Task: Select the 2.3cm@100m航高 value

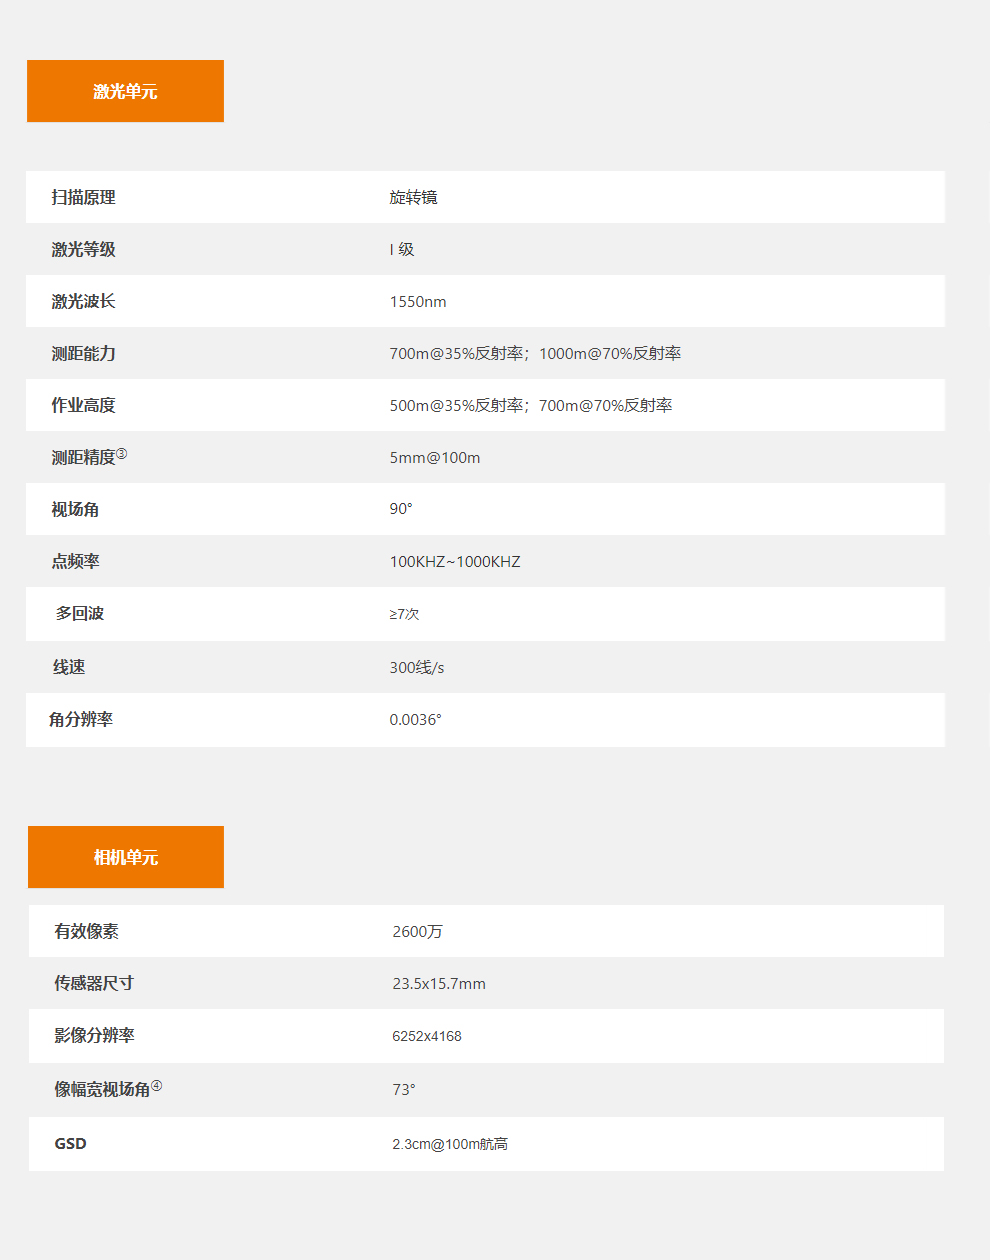Action: [450, 1144]
